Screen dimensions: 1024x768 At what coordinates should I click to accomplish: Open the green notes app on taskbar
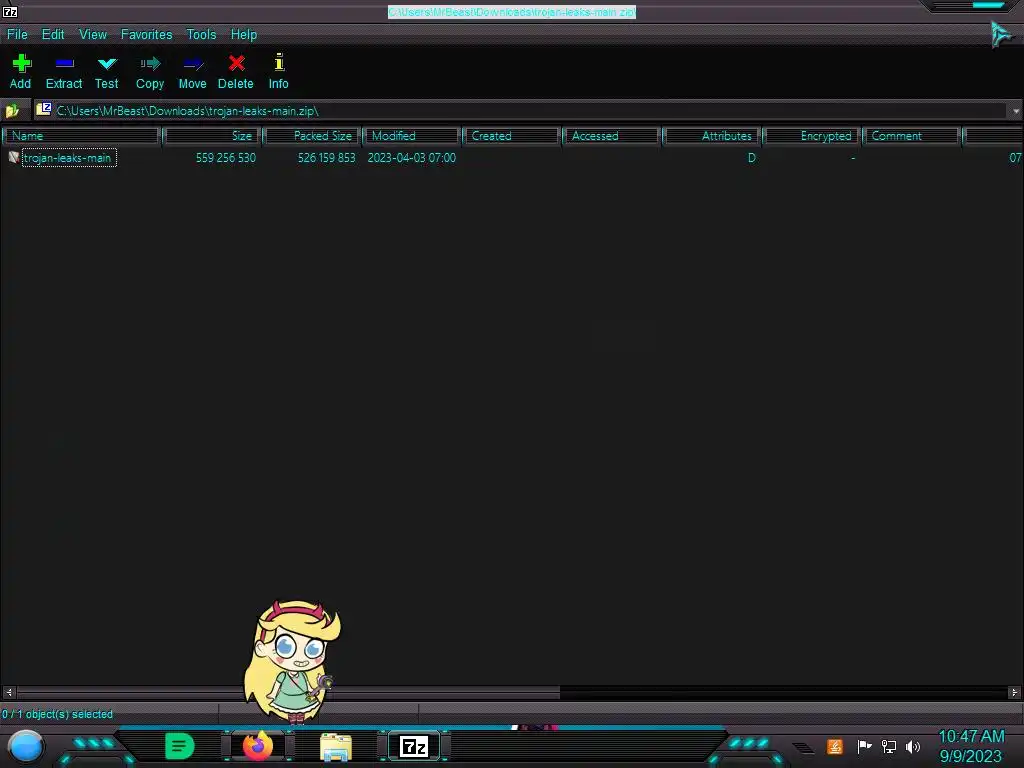tap(180, 746)
